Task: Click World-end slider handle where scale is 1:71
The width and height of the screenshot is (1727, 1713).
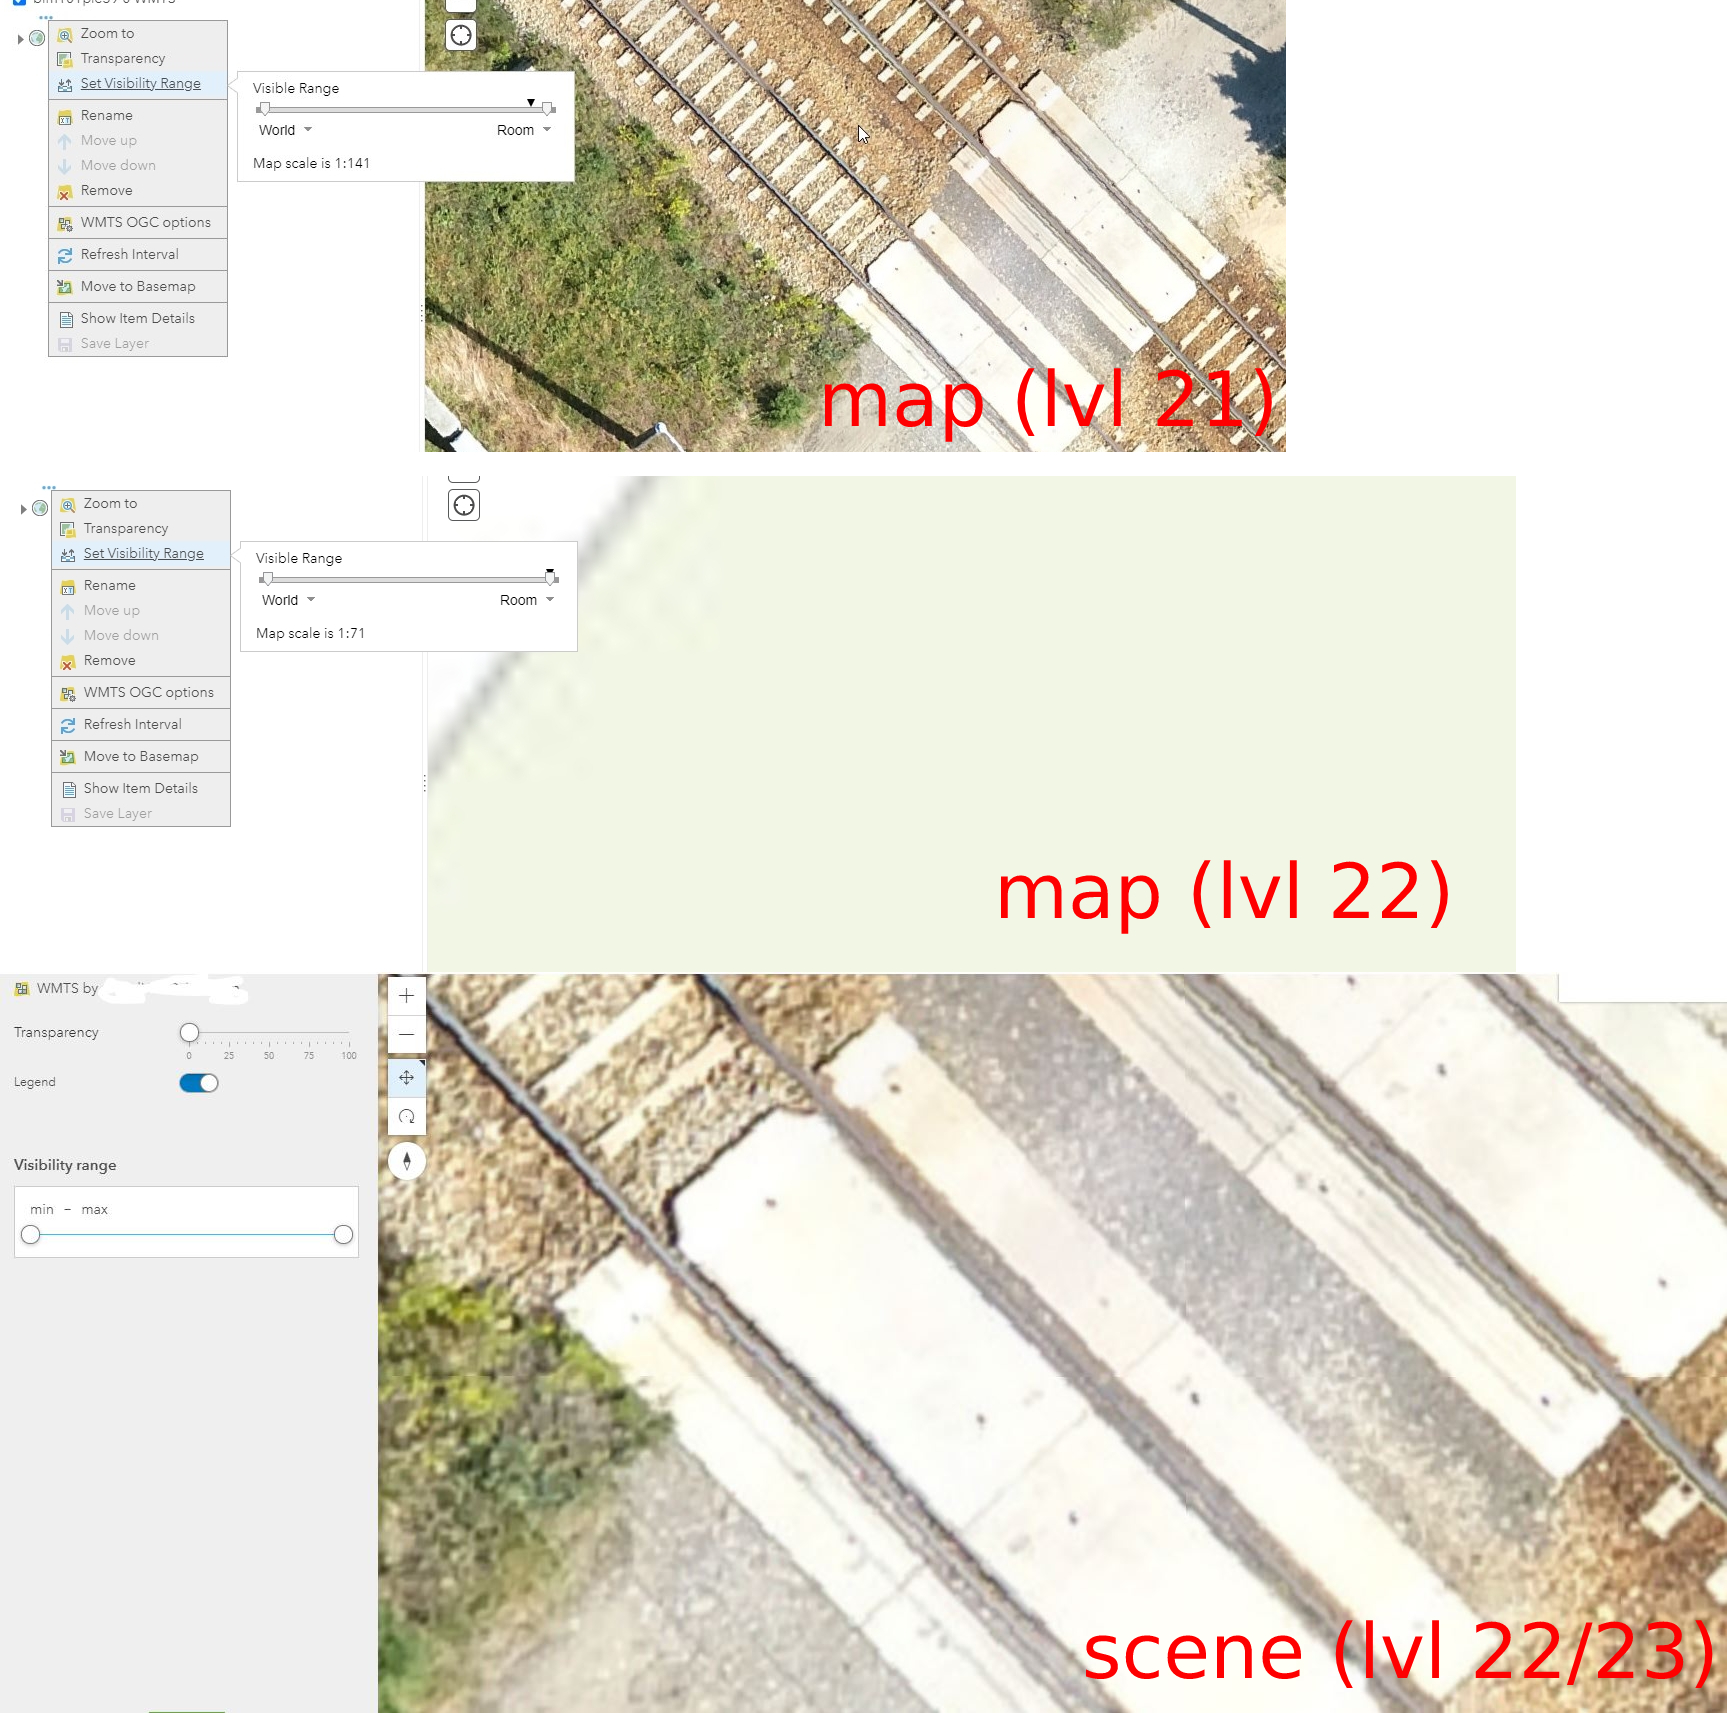Action: (x=268, y=579)
